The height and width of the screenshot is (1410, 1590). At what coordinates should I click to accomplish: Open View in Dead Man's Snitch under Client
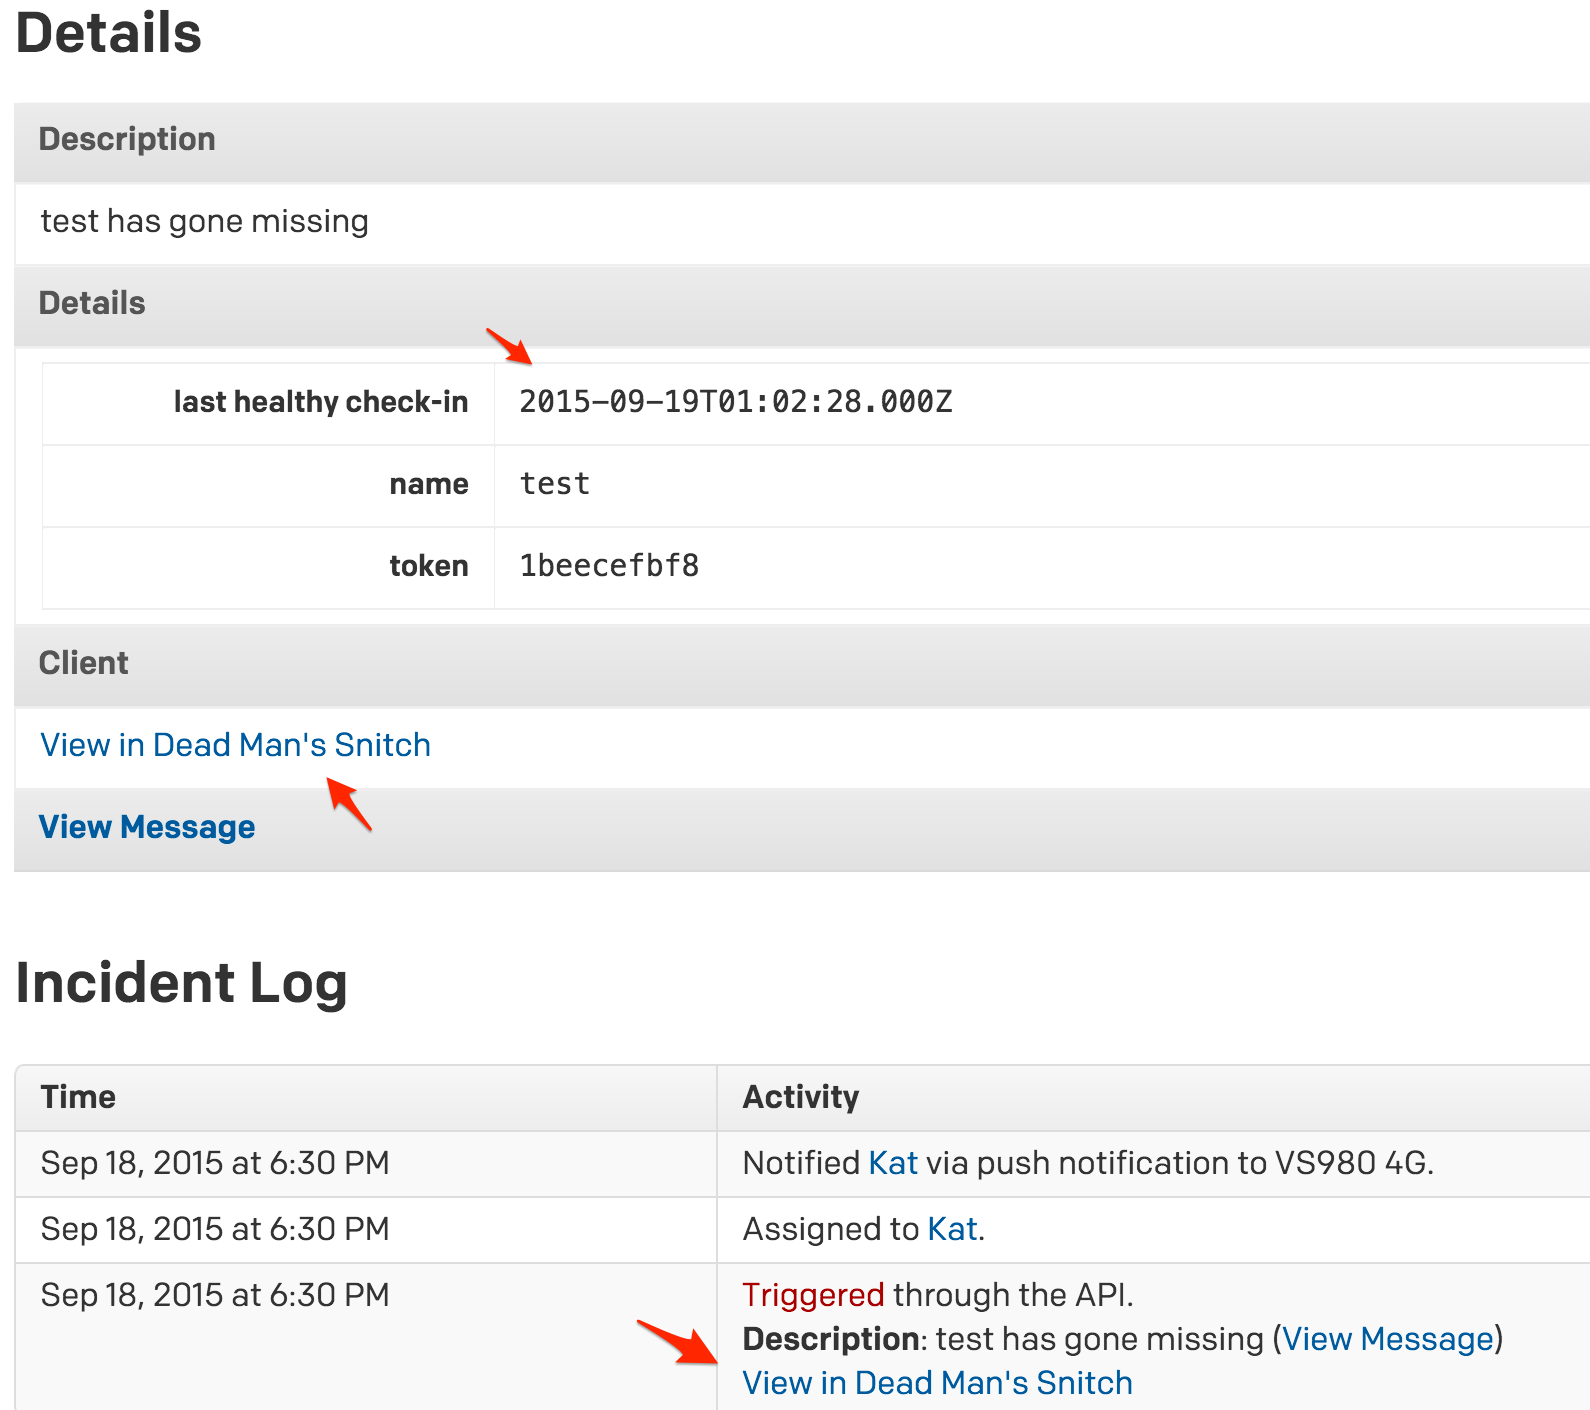point(235,745)
